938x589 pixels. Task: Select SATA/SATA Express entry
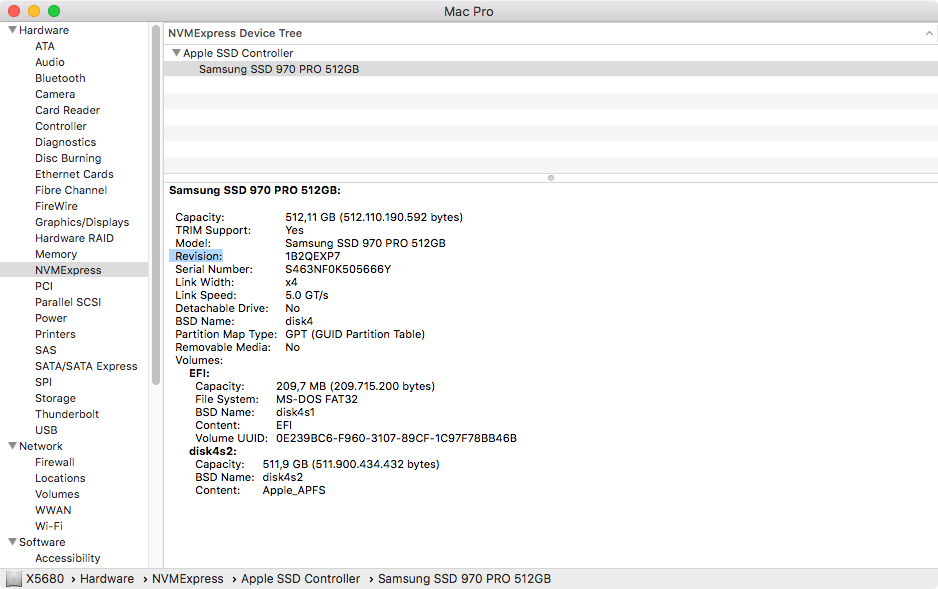(x=86, y=366)
